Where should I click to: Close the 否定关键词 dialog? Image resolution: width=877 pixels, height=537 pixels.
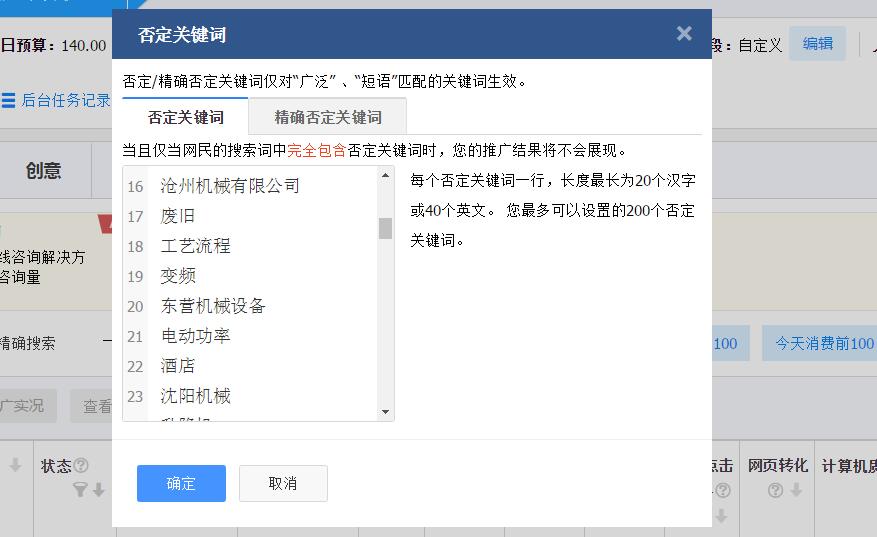click(684, 34)
